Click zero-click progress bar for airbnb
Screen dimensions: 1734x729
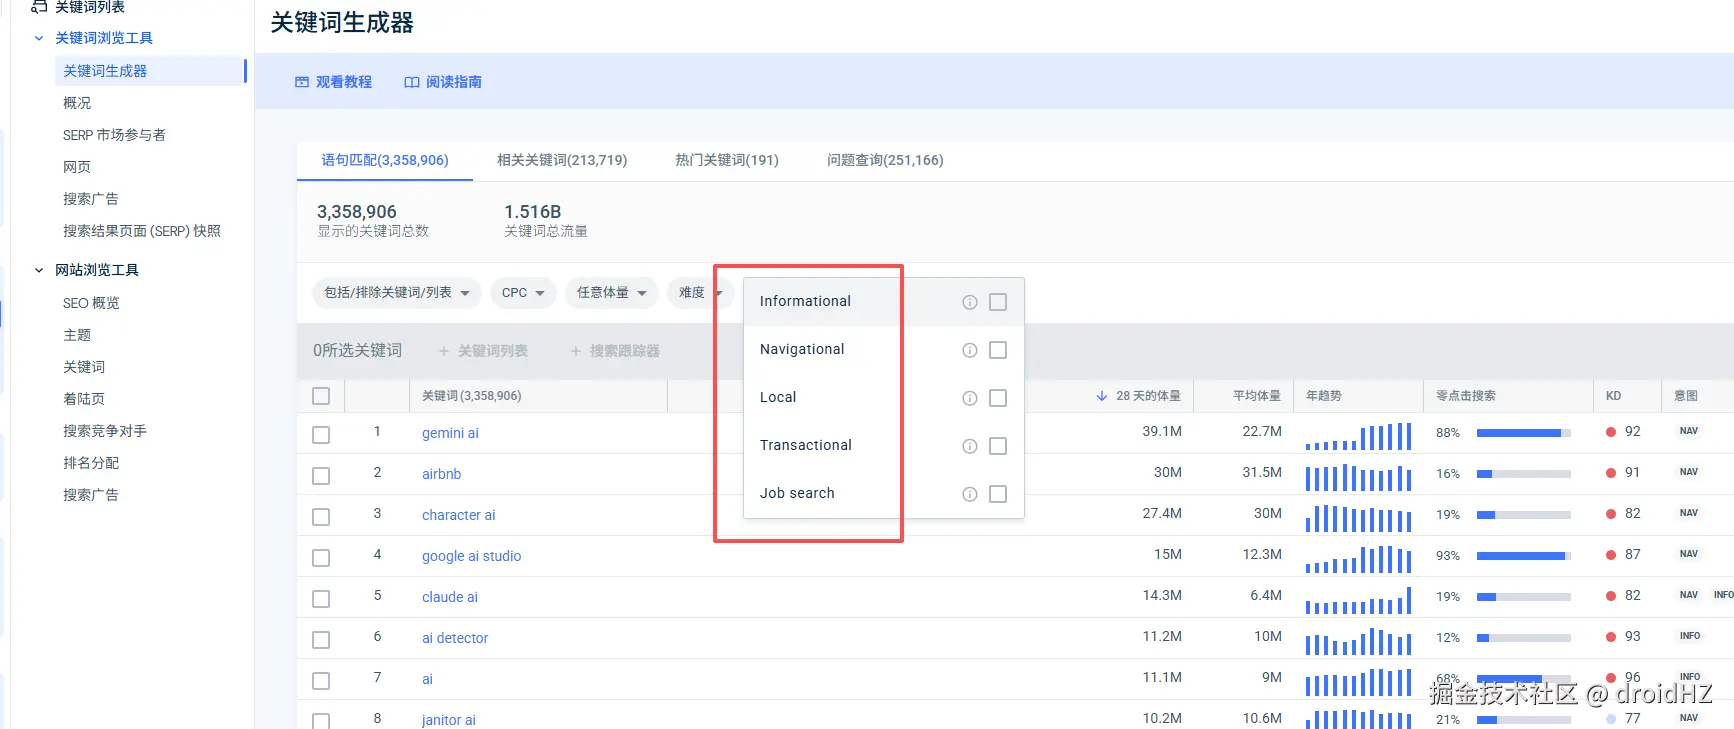click(x=1524, y=474)
